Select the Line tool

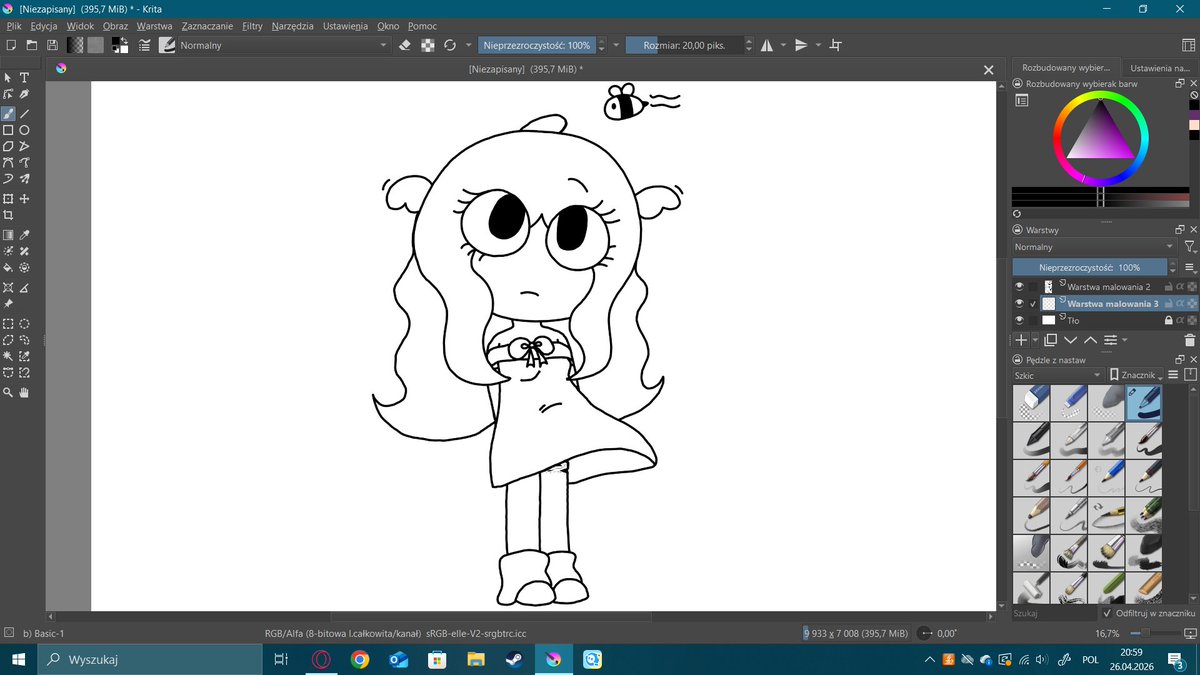click(x=24, y=114)
